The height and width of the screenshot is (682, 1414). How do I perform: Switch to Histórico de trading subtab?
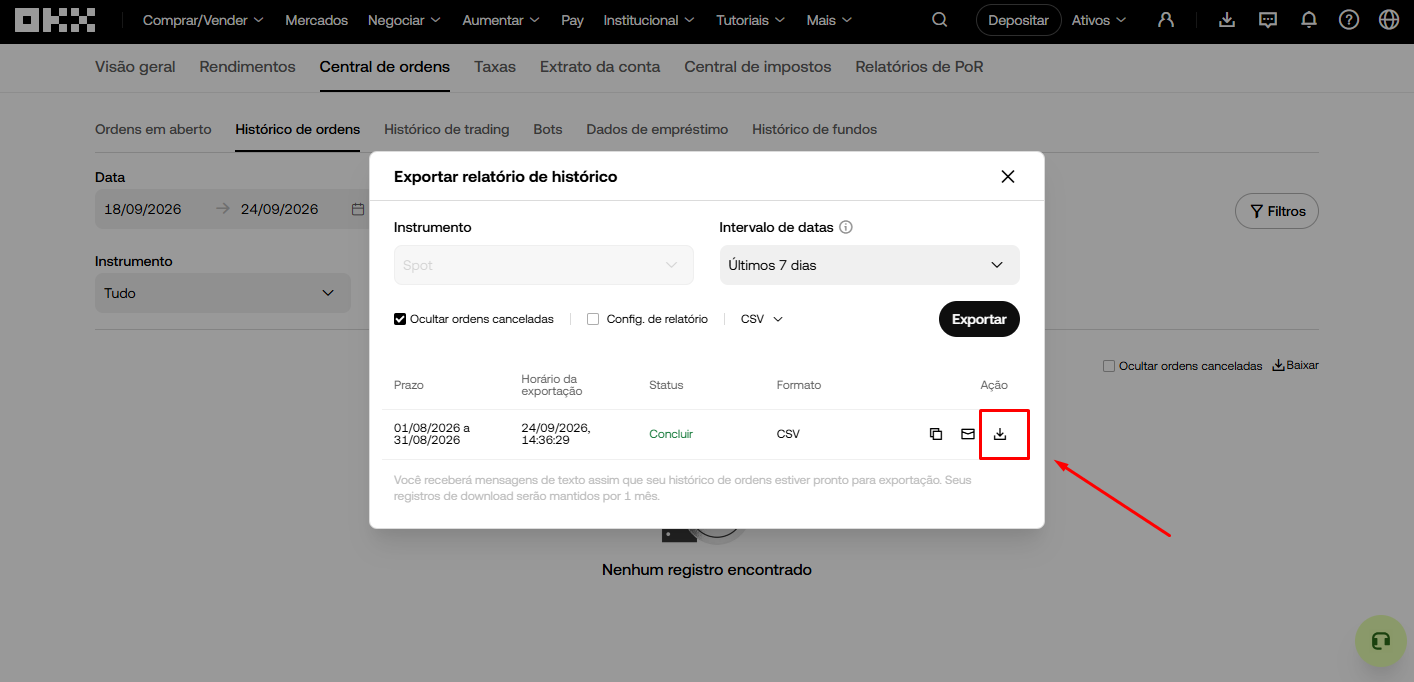click(447, 129)
